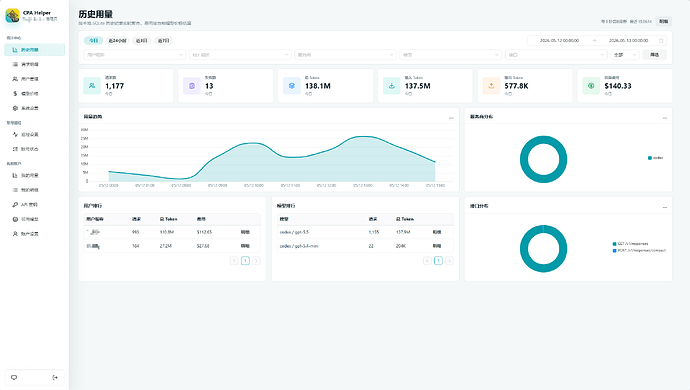Click the blue layers icon by 138.1M
690x390 pixels.
pos(292,86)
